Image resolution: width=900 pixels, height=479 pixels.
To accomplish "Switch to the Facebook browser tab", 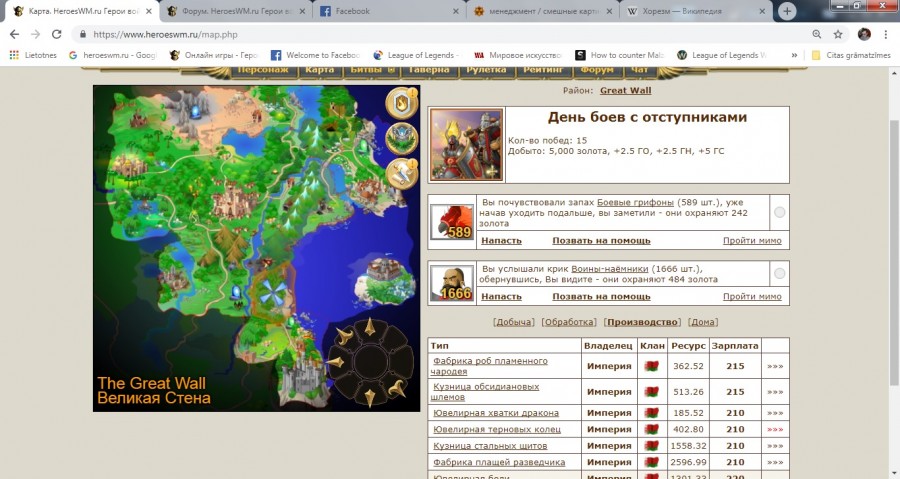I will pyautogui.click(x=389, y=11).
